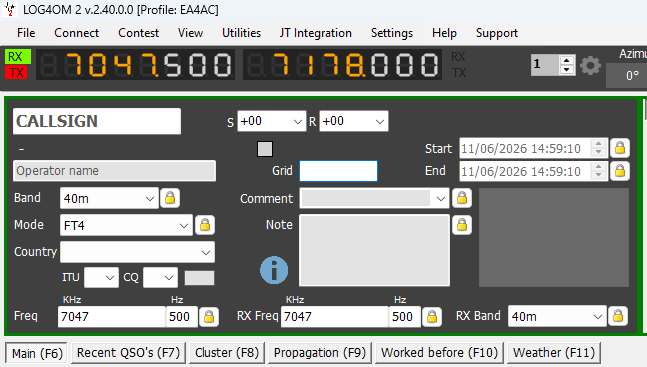Image resolution: width=647 pixels, height=367 pixels.
Task: Tick the checkbox above the Grid field
Action: [x=265, y=149]
